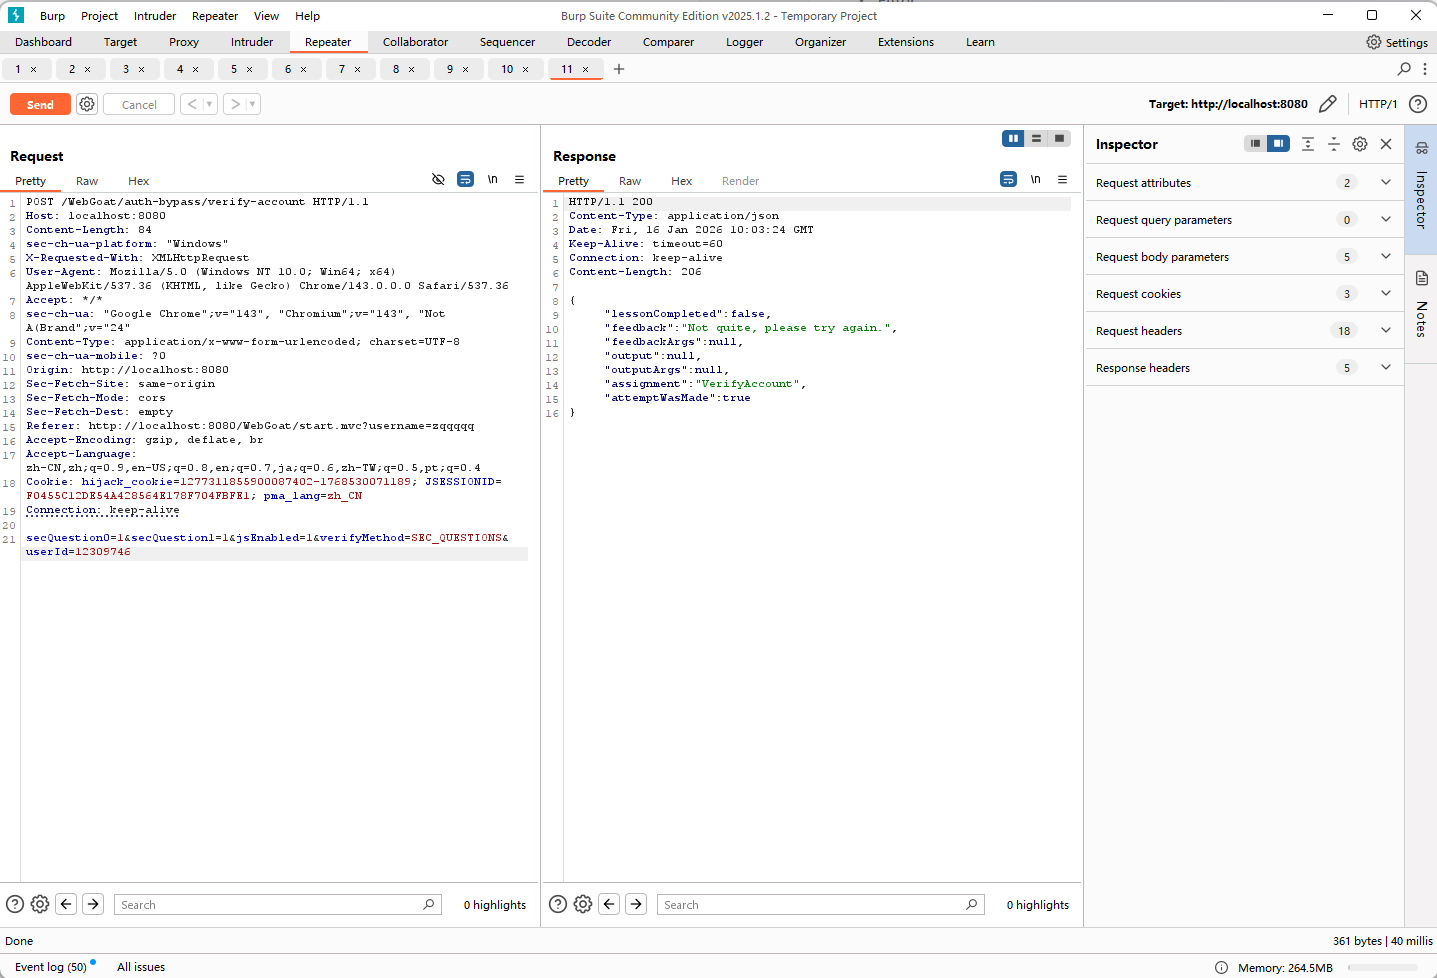The width and height of the screenshot is (1437, 978).
Task: Expand Request body parameters section
Action: (x=1385, y=257)
